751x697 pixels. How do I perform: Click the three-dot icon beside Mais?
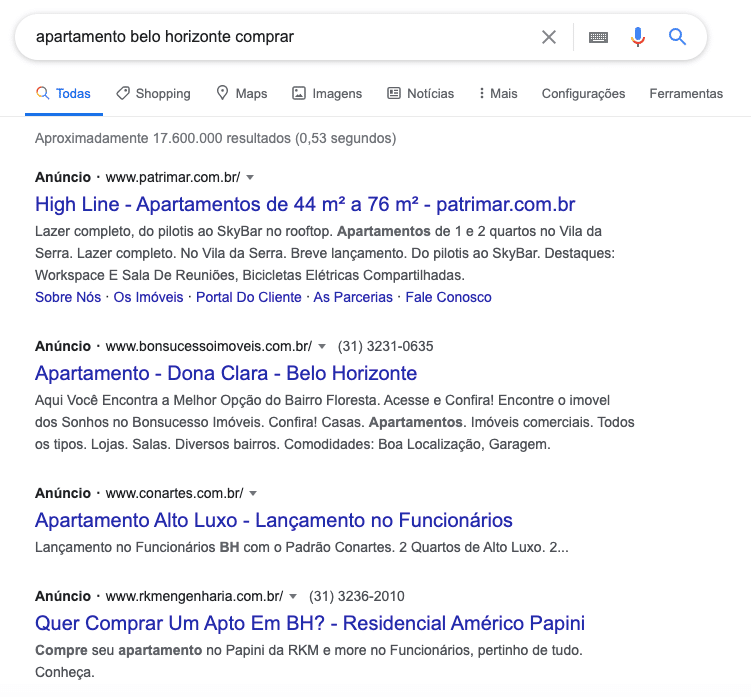(x=482, y=93)
